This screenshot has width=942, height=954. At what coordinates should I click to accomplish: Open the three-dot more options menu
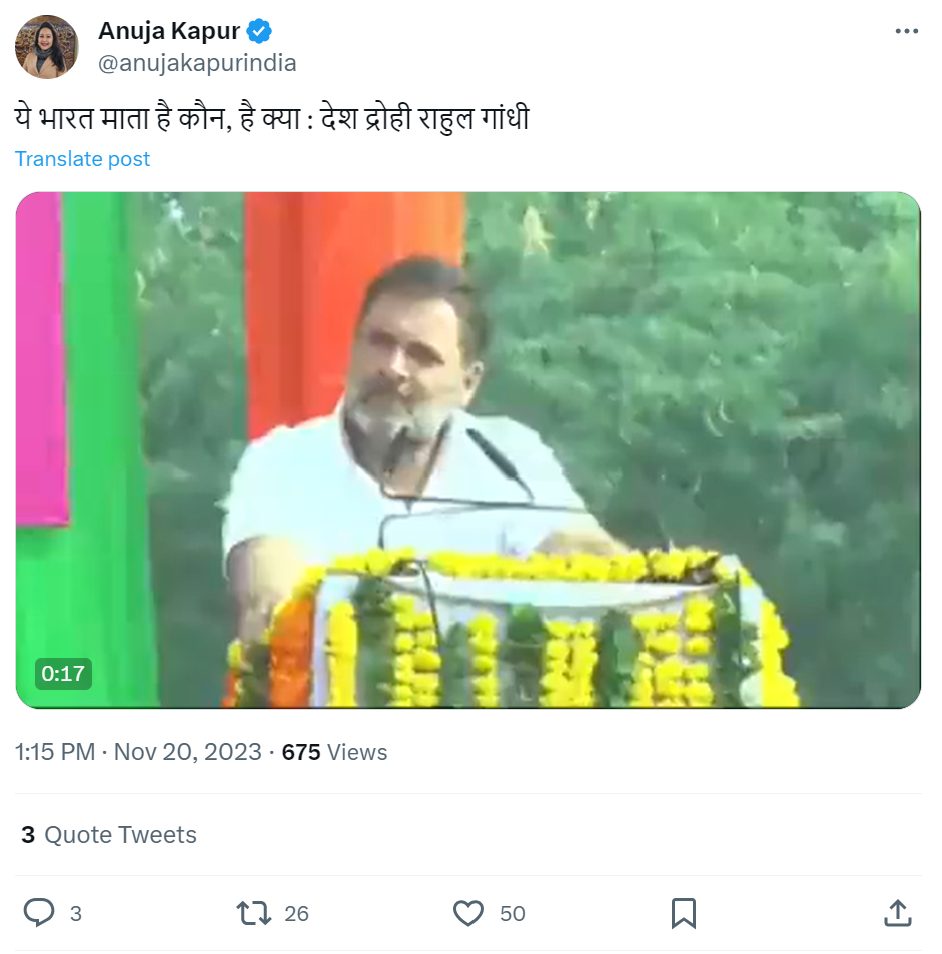pos(906,31)
